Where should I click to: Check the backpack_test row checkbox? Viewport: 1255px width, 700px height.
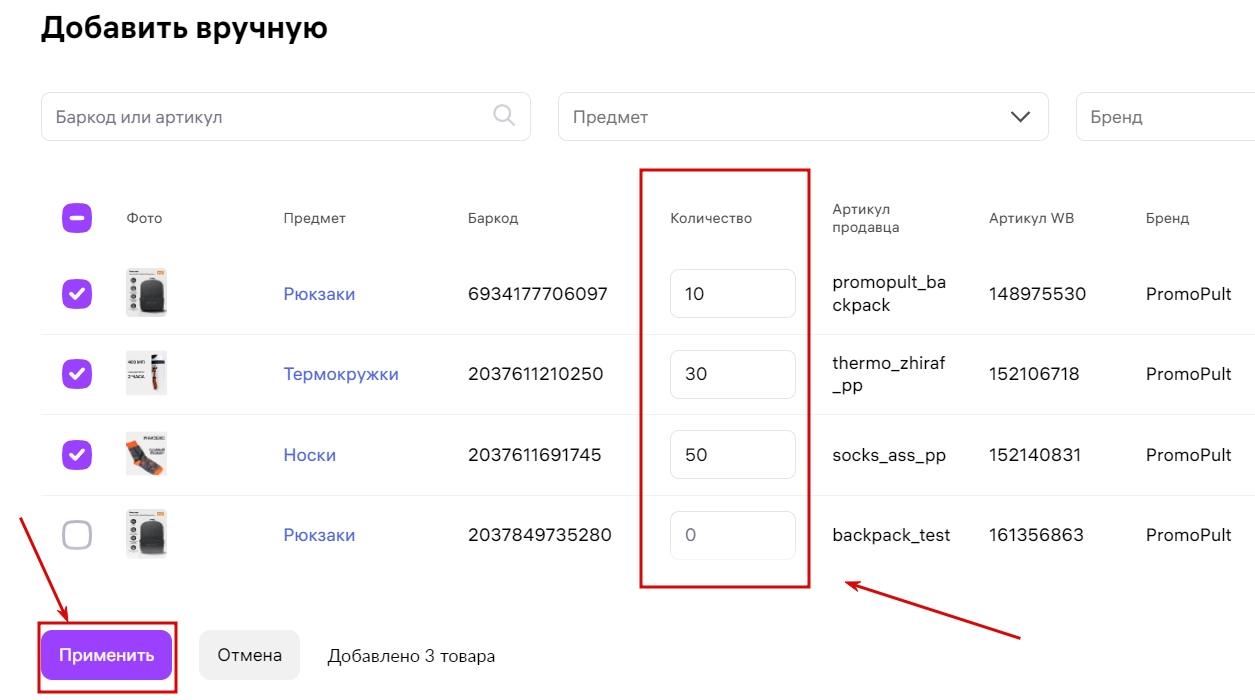coord(77,535)
